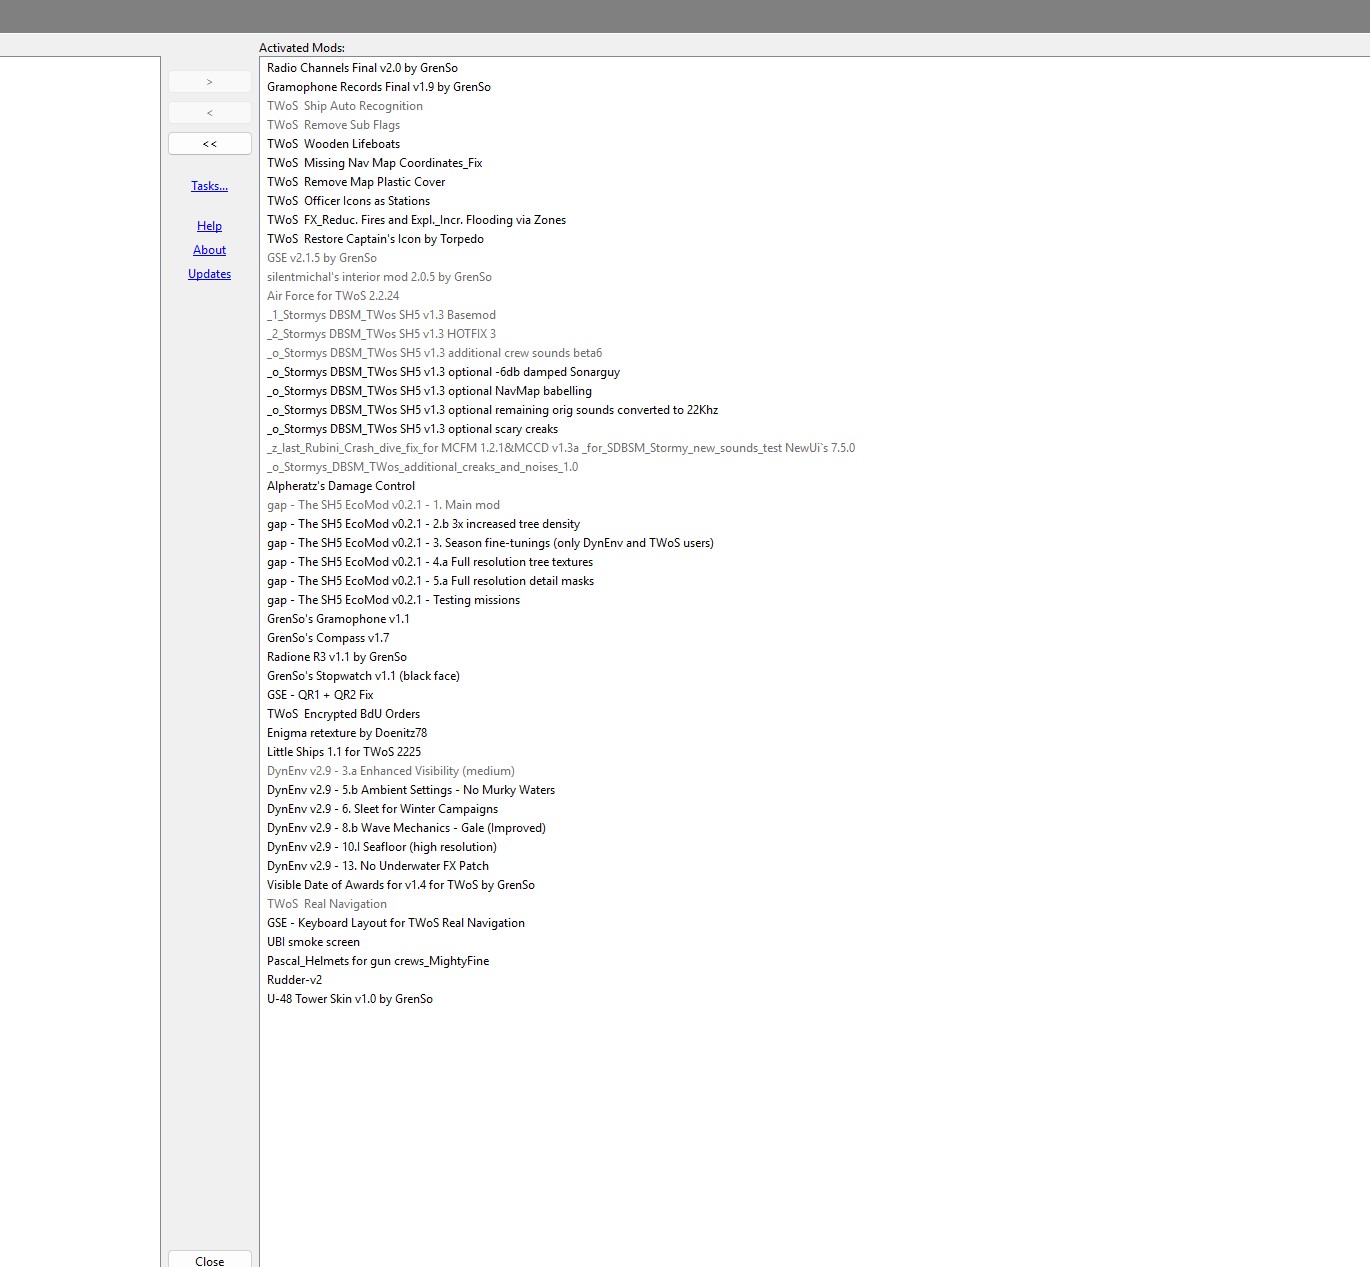Select 'Alpheratz's Damage Control' mod
Screen dimensions: 1370x1267
pyautogui.click(x=341, y=486)
